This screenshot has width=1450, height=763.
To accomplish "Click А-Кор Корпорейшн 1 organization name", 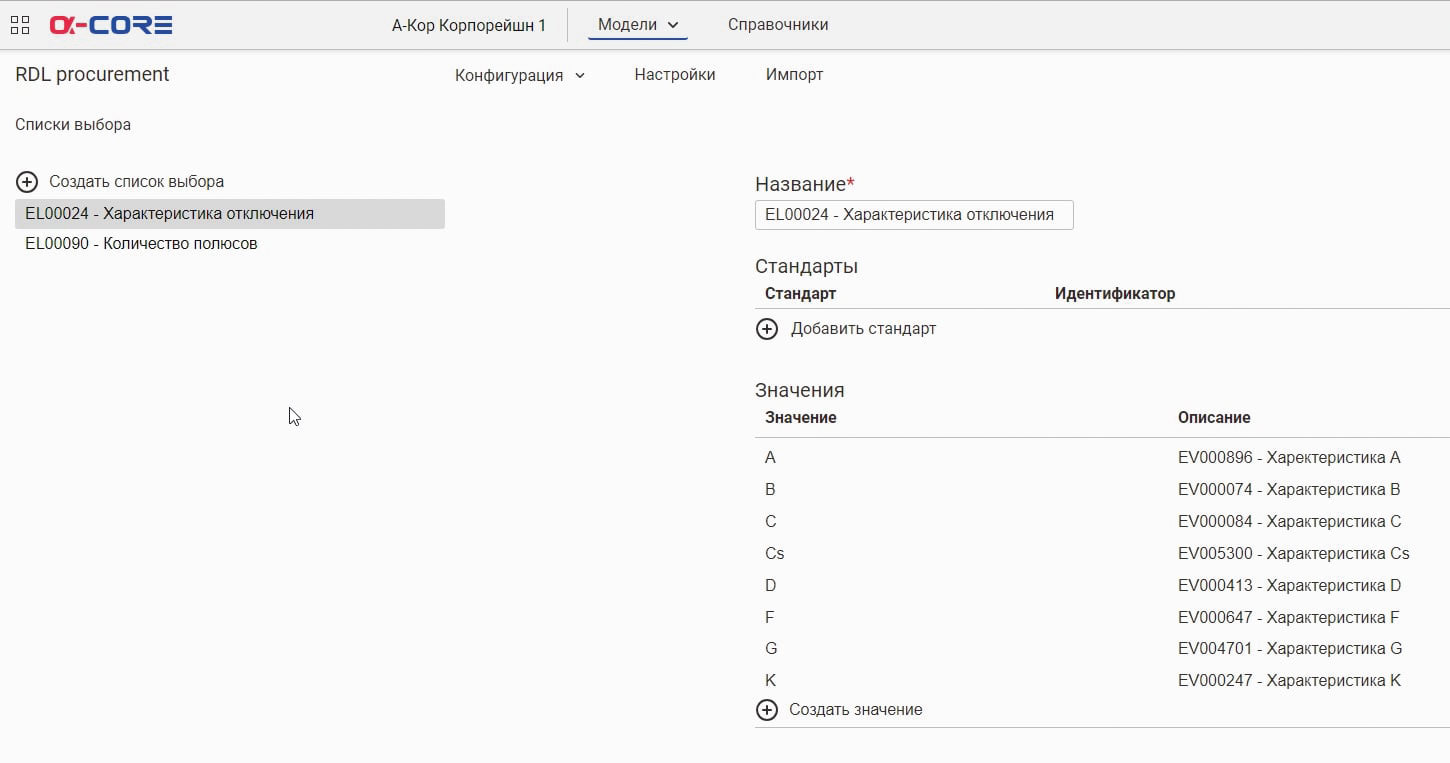I will (469, 25).
